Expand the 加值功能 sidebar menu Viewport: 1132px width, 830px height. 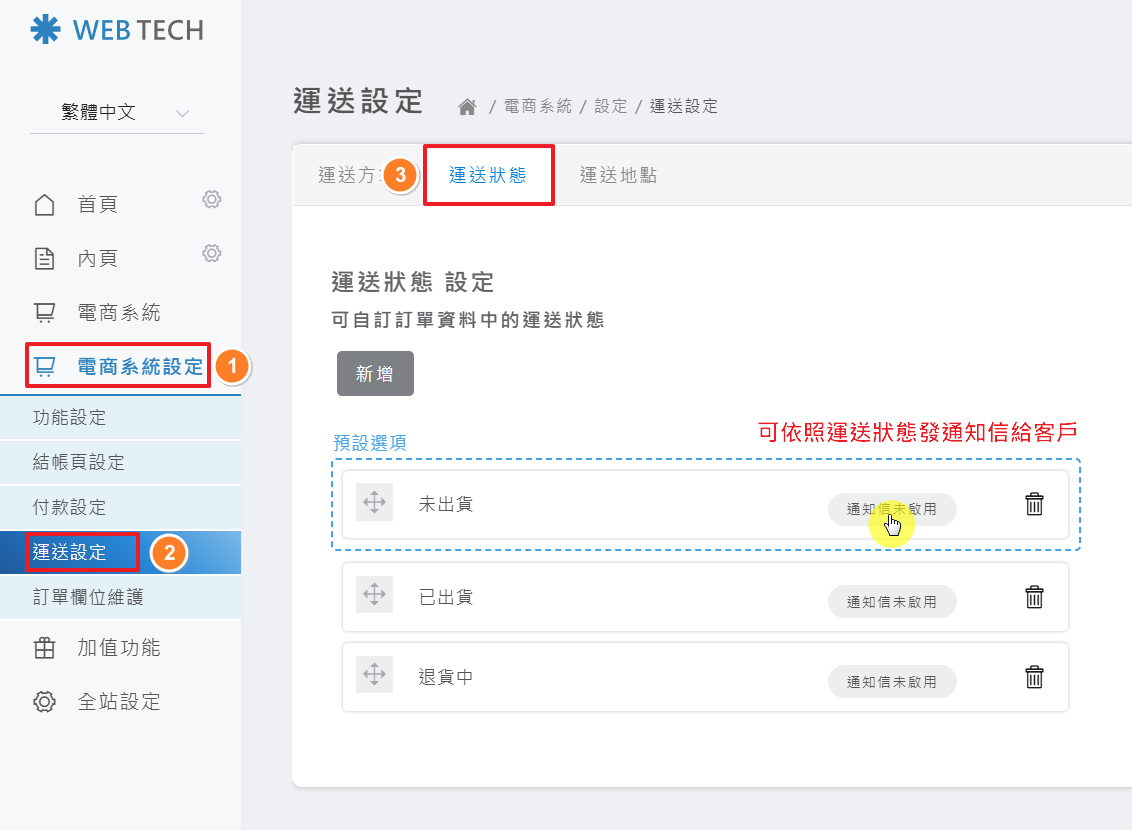[118, 648]
